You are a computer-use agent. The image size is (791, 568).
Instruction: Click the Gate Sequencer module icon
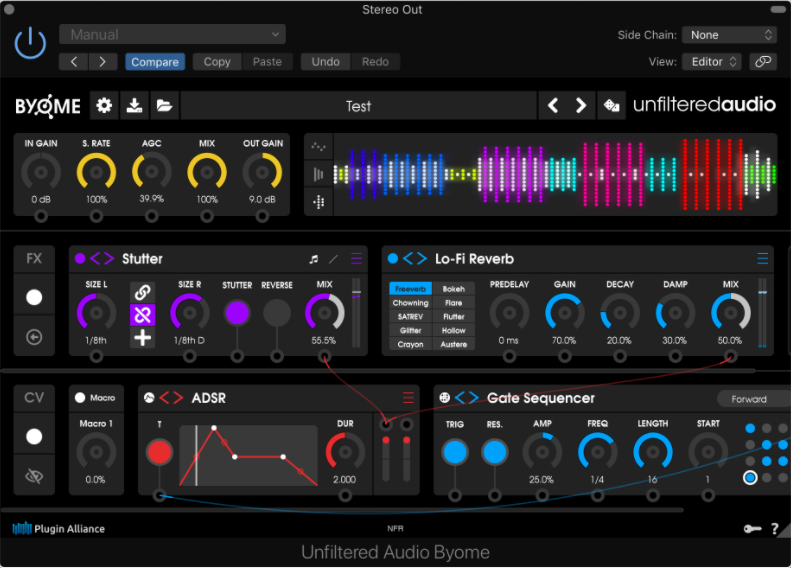point(444,397)
